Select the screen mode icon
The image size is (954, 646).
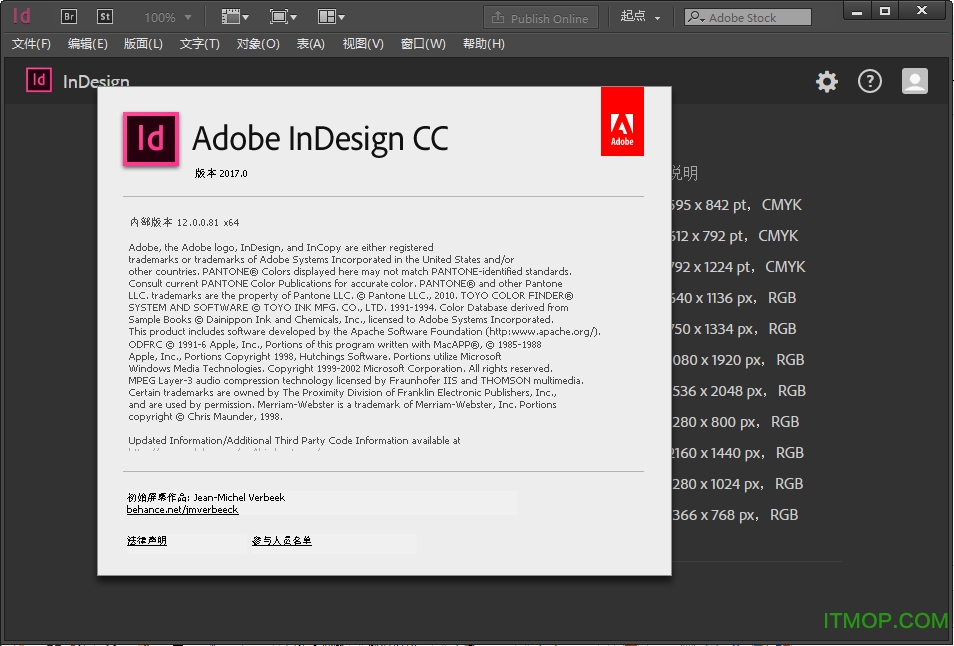[278, 16]
